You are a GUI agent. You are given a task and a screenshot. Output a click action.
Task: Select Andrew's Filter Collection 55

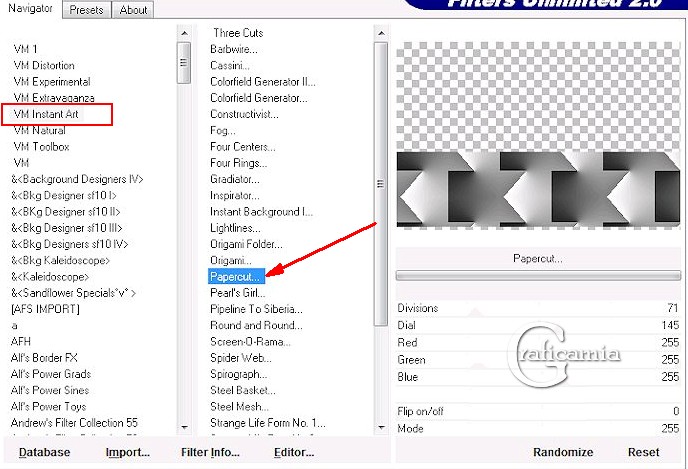tap(74, 422)
